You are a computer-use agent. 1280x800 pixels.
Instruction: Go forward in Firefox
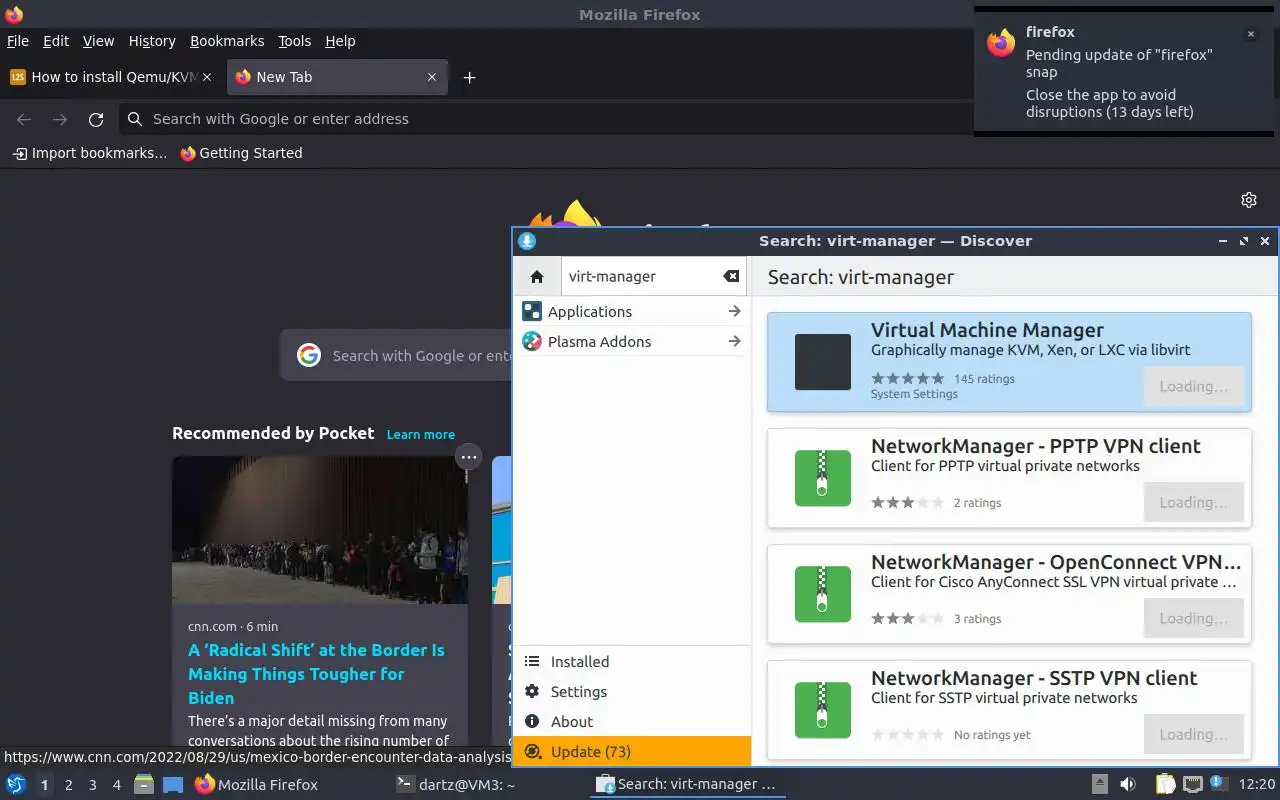tap(60, 119)
